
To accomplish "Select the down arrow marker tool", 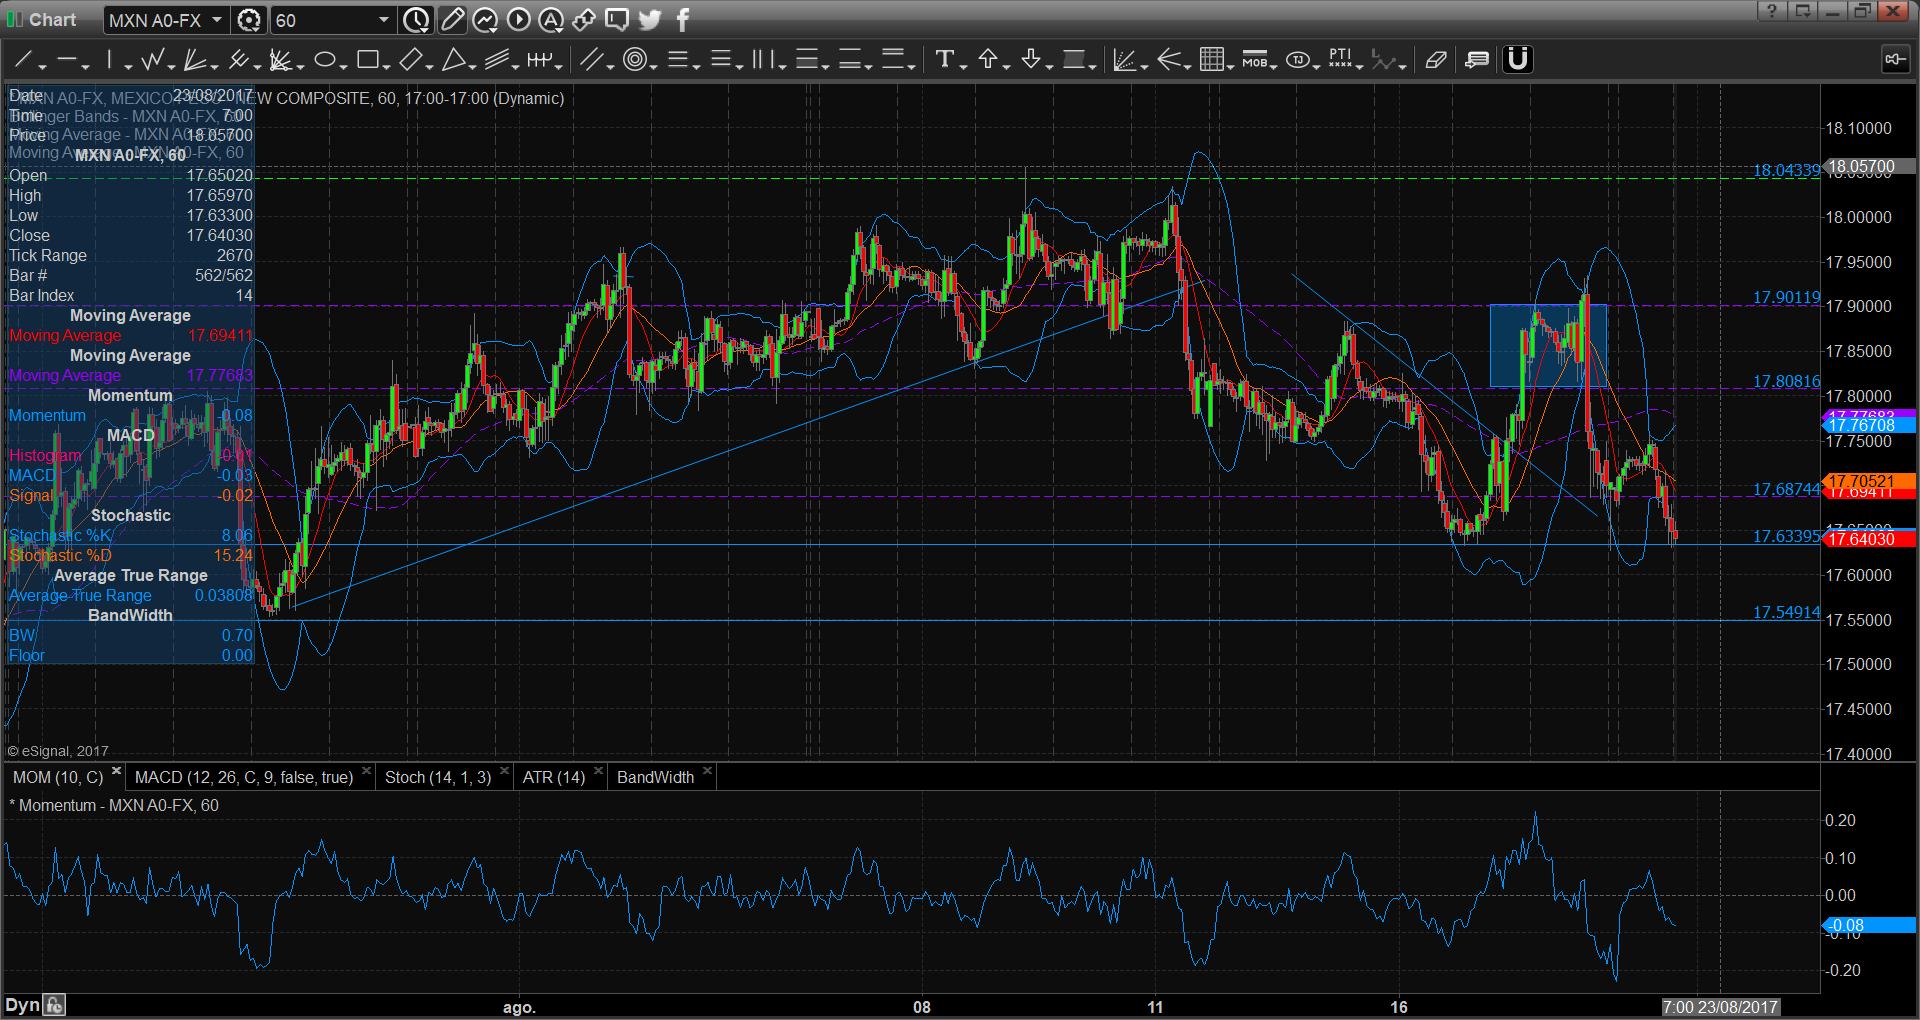I will (1031, 60).
